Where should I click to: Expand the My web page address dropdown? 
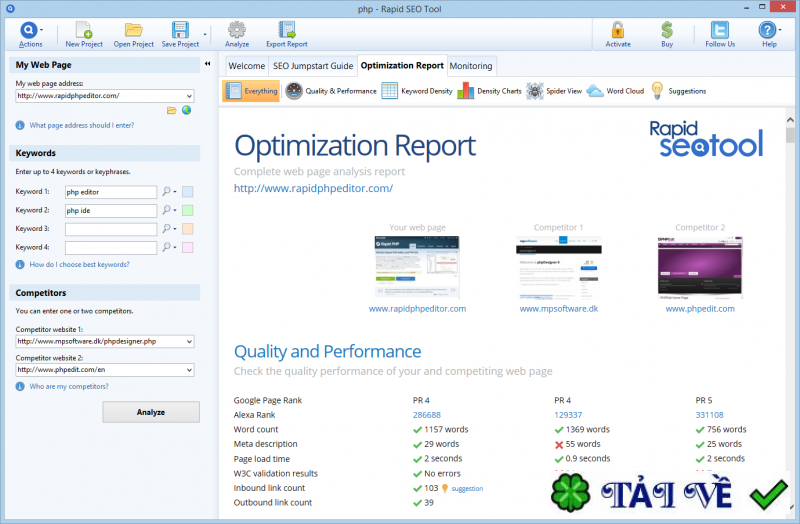189,96
